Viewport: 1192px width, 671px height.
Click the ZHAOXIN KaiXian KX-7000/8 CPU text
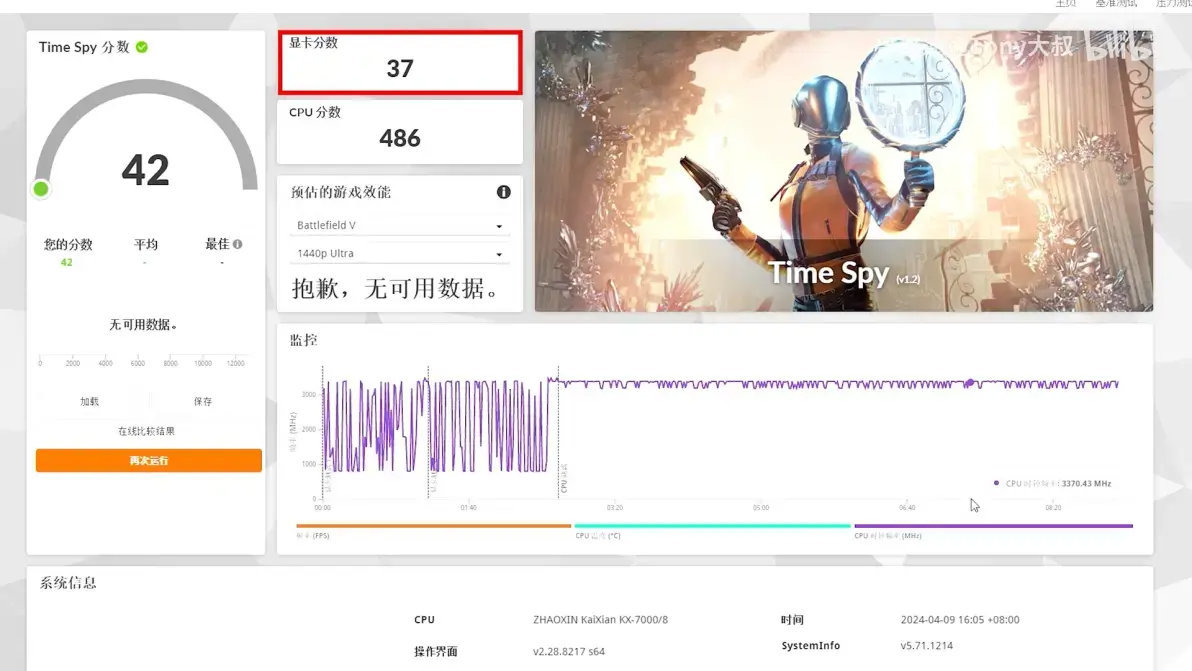click(601, 620)
